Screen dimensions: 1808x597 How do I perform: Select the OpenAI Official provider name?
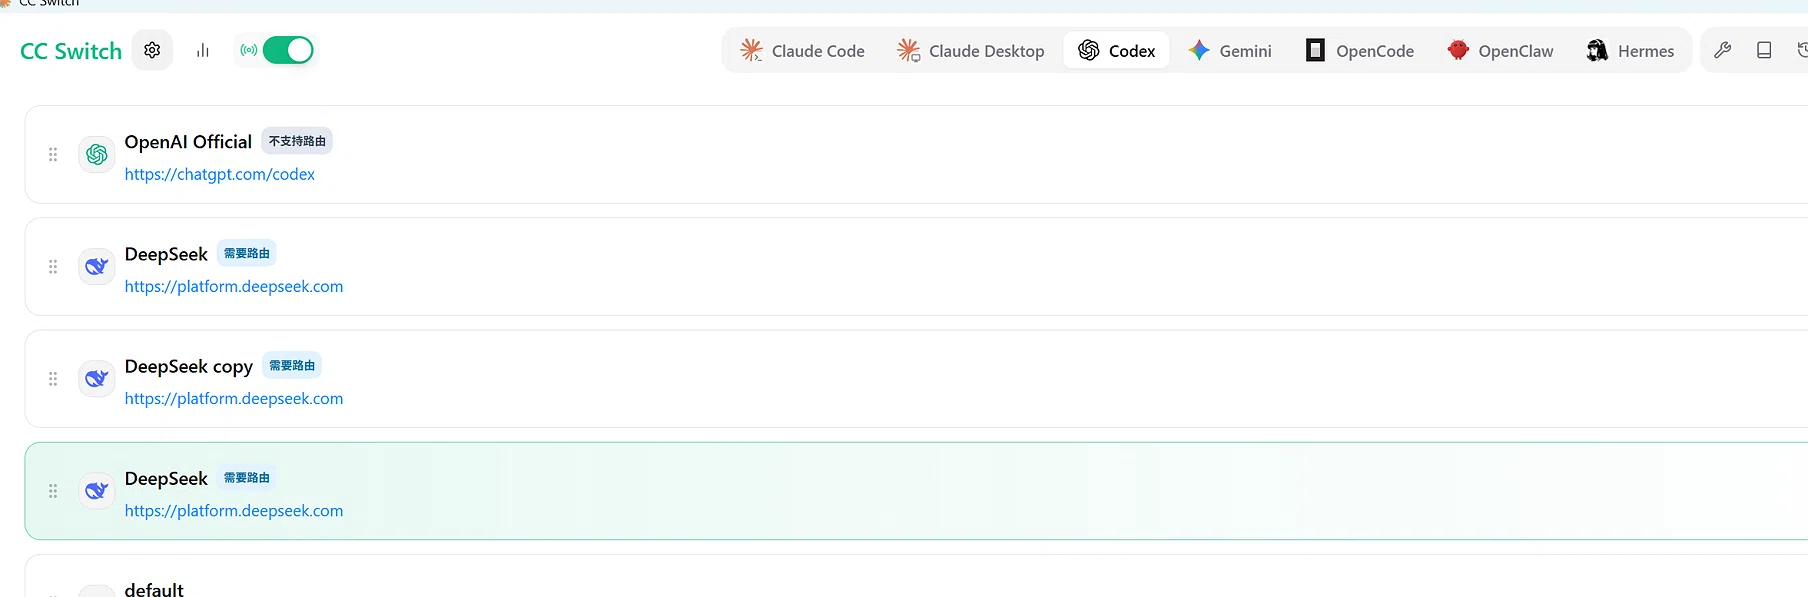point(188,142)
